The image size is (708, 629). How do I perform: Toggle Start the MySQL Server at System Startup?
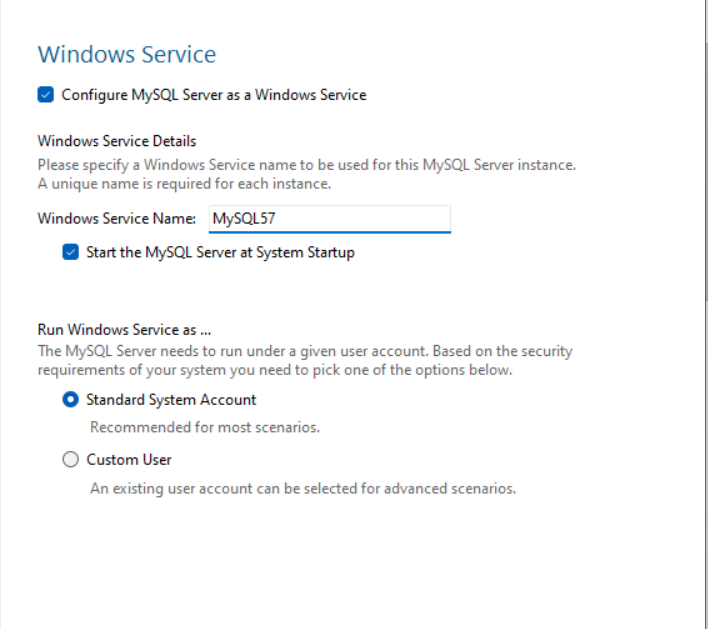70,252
